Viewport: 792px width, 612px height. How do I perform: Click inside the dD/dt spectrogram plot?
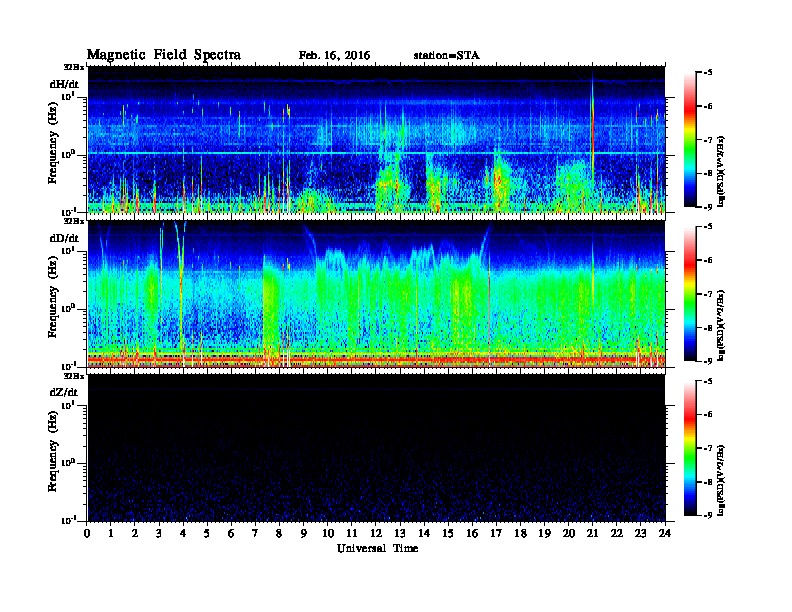[x=376, y=294]
